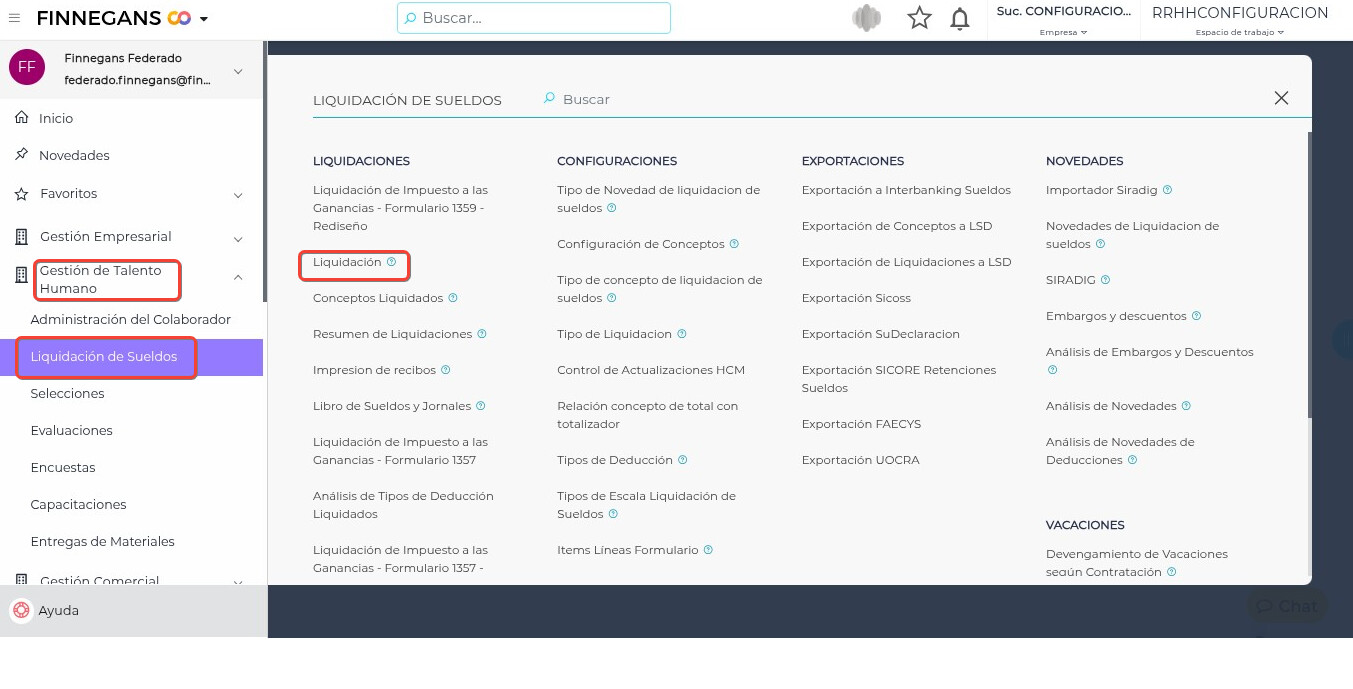1353x689 pixels.
Task: Open the notifications bell icon
Action: (x=960, y=18)
